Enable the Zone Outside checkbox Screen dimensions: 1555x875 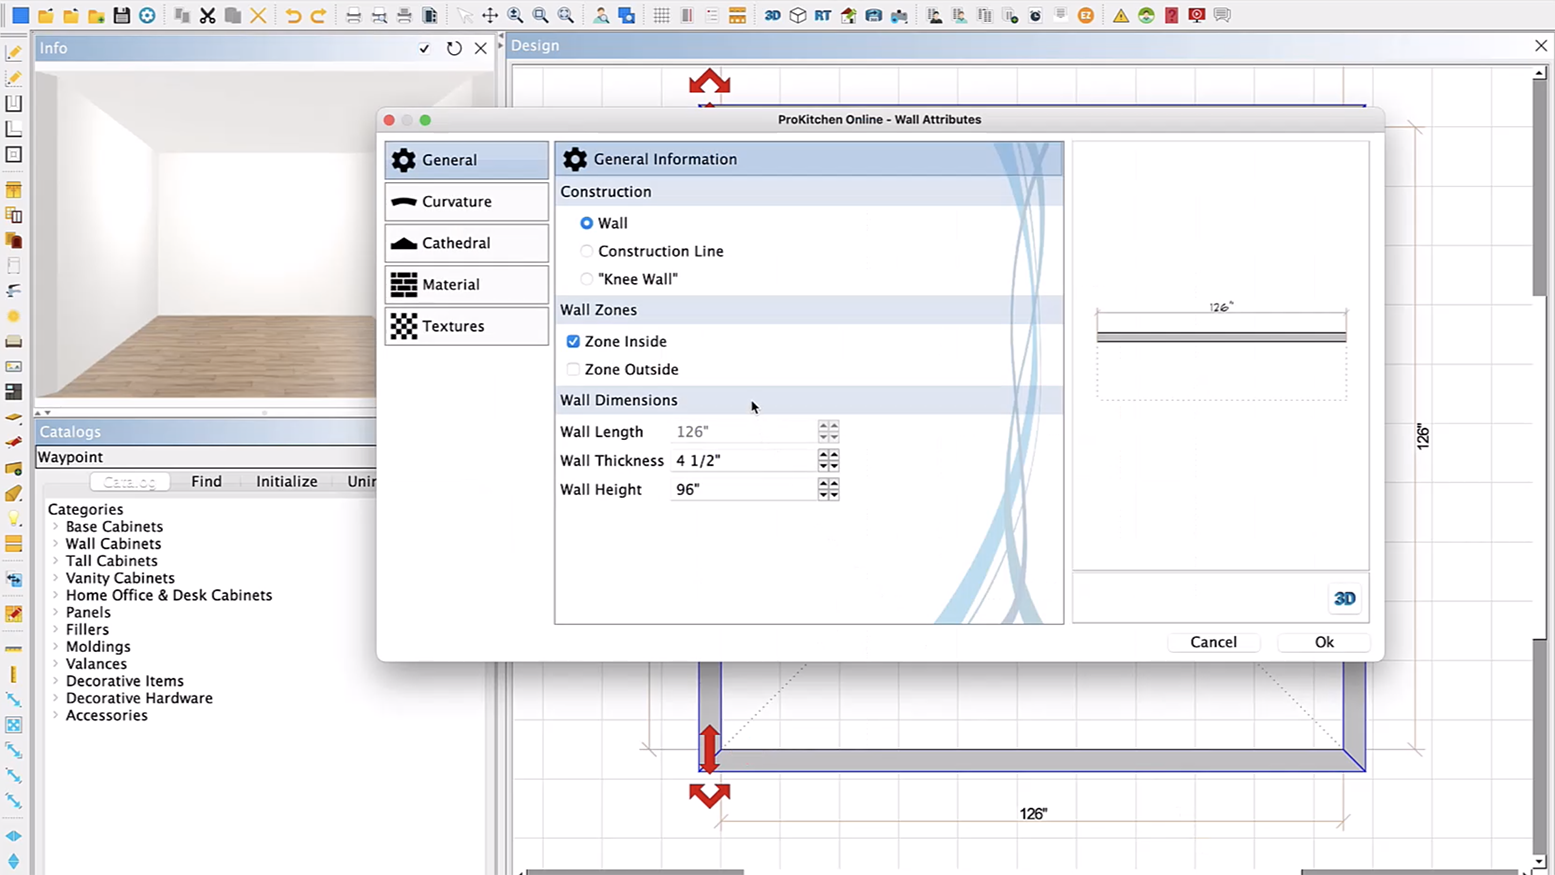[x=573, y=369]
